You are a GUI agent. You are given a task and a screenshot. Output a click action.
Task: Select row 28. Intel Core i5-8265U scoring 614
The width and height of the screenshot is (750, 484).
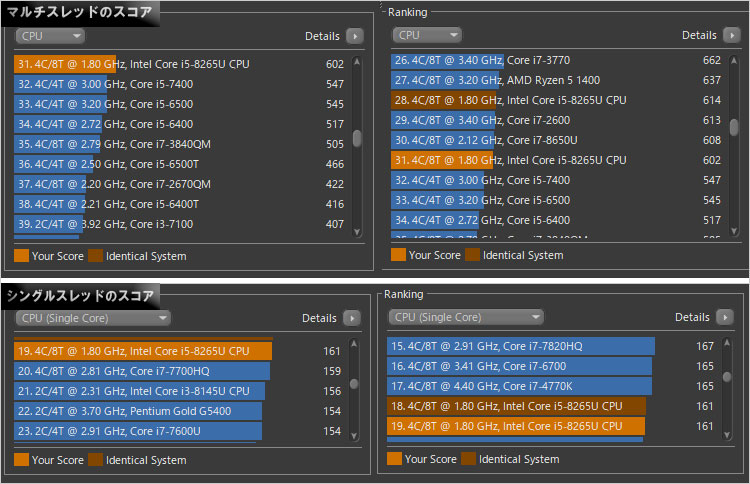(x=556, y=100)
